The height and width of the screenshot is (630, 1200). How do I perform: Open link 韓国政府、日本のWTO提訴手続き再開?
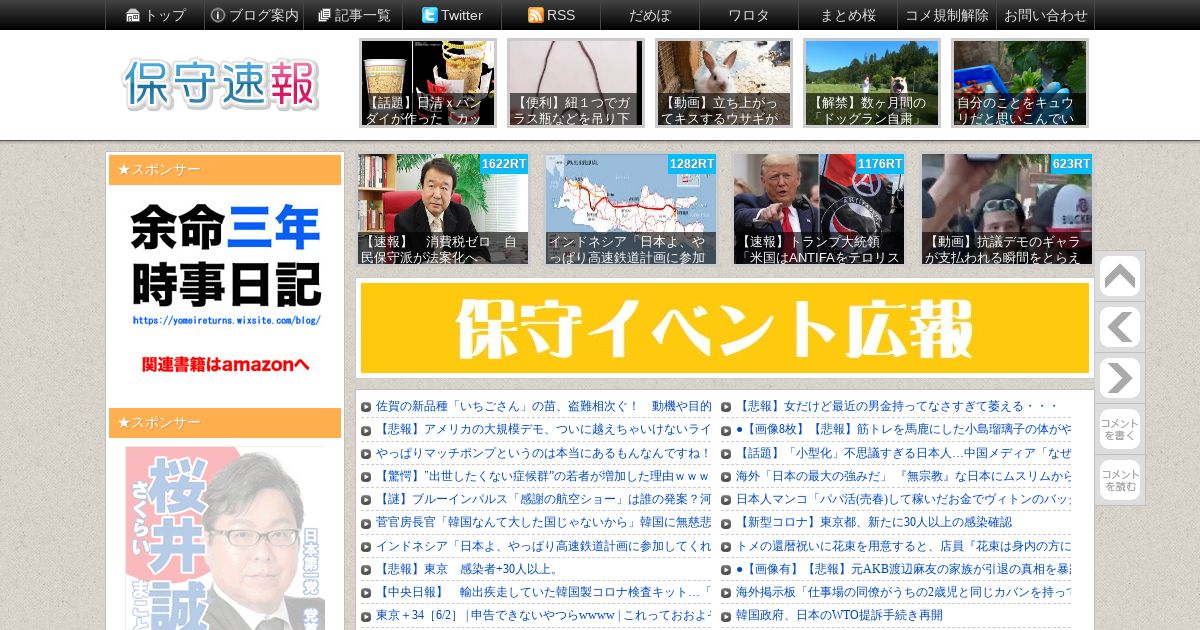coord(839,615)
